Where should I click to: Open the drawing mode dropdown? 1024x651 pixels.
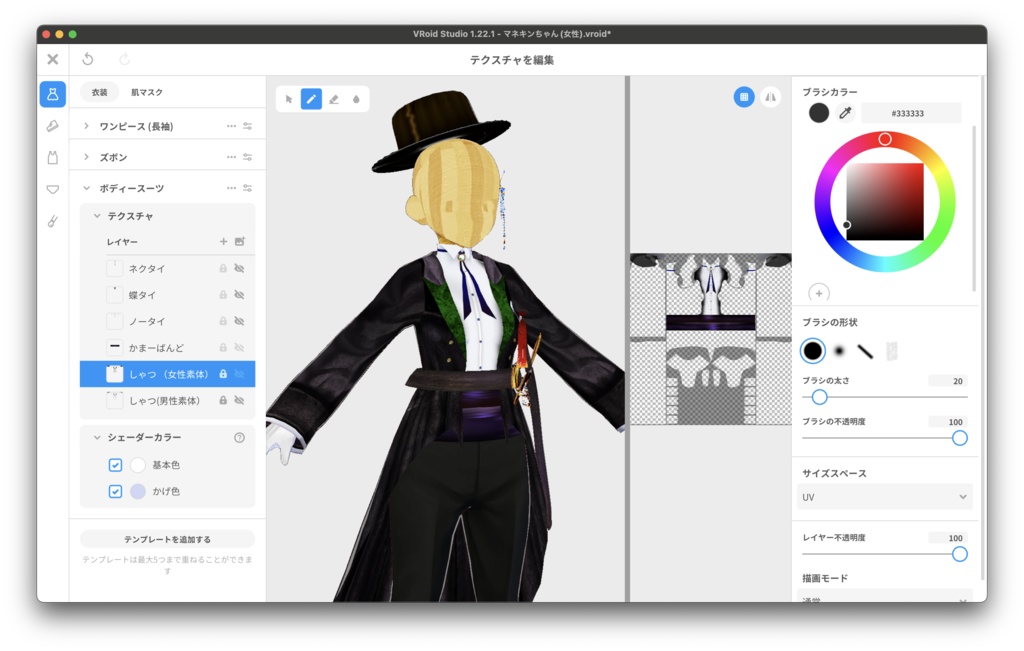pyautogui.click(x=884, y=597)
